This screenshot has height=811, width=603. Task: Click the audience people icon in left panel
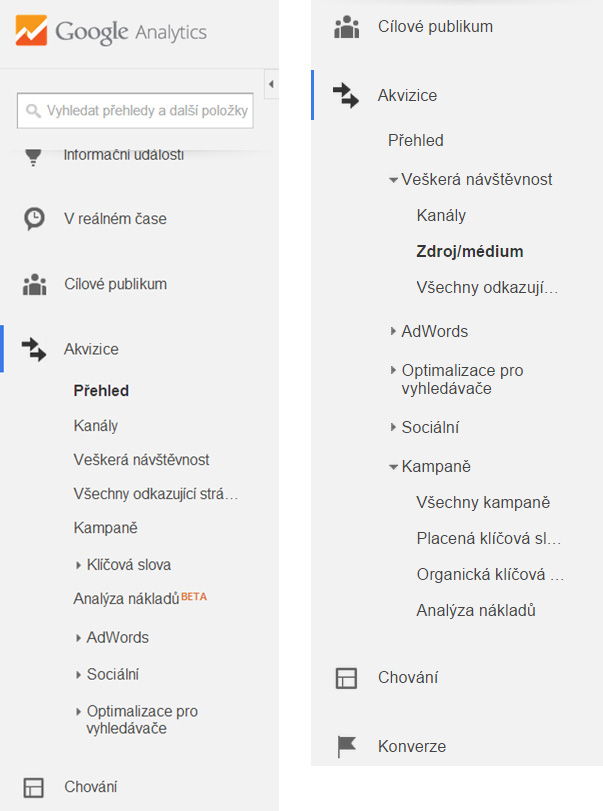34,284
